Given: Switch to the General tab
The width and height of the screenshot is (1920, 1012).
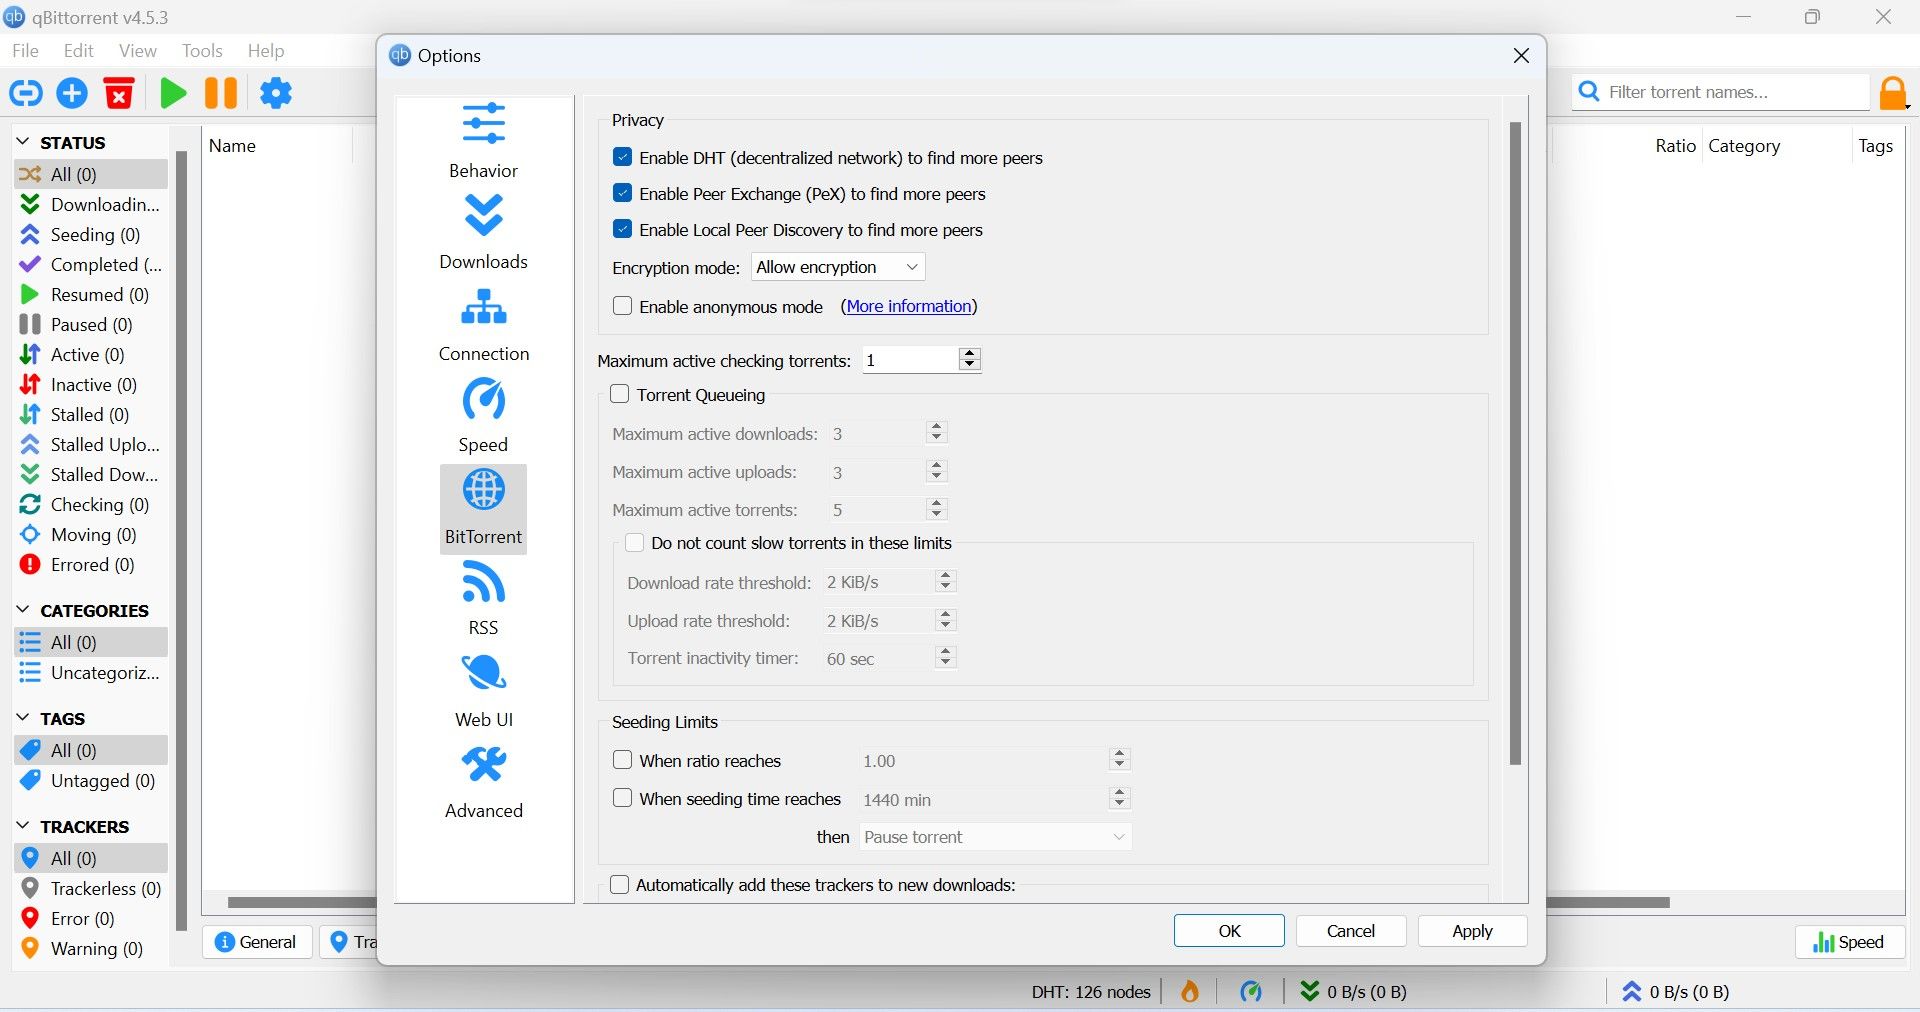Looking at the screenshot, I should point(257,942).
